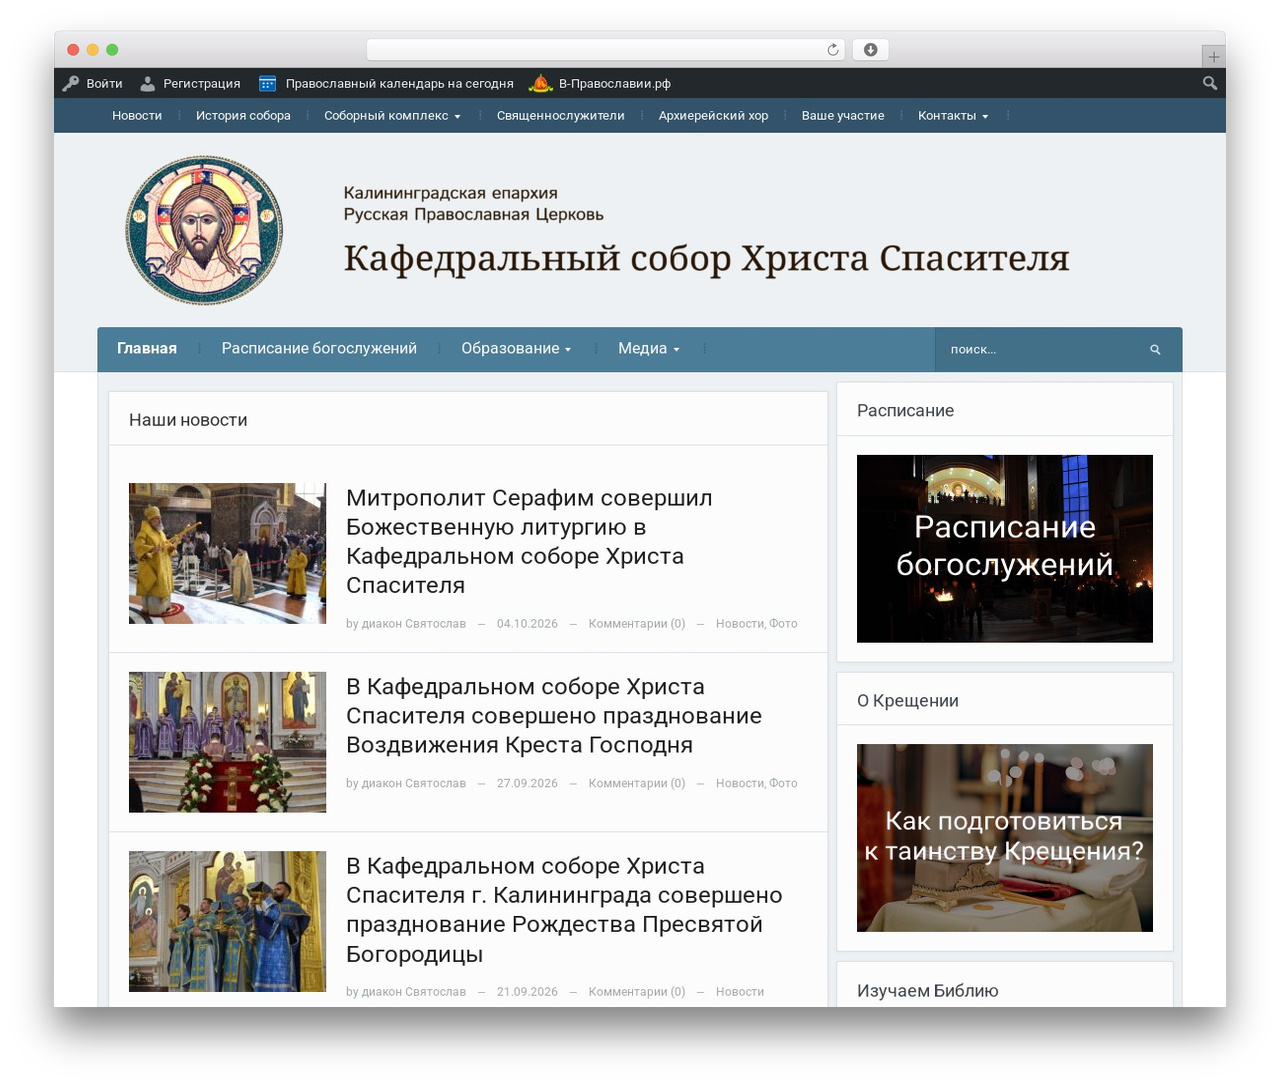Viewport: 1280px width, 1084px height.
Task: Click the browser address bar
Action: click(x=605, y=50)
